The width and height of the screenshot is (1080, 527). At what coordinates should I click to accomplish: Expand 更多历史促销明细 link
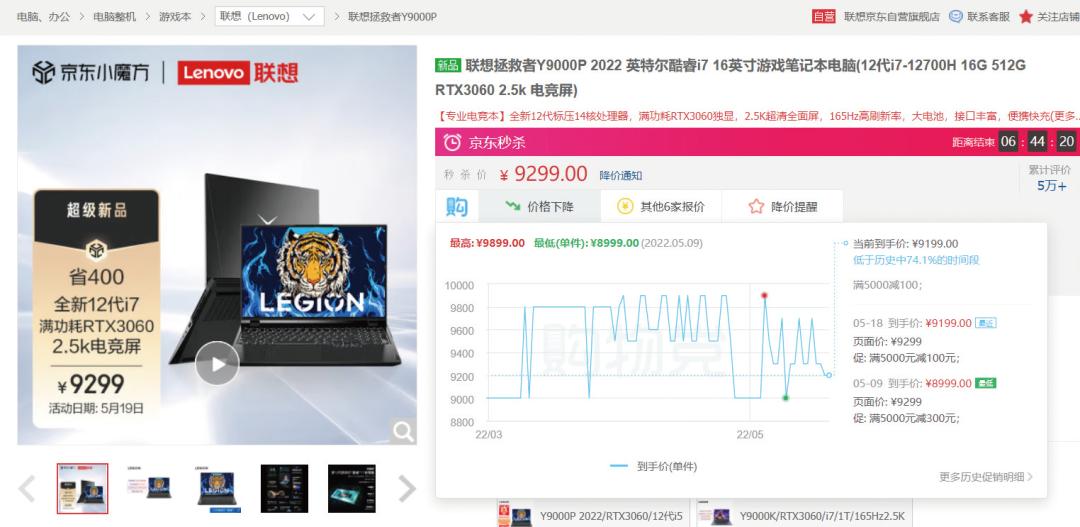point(986,477)
